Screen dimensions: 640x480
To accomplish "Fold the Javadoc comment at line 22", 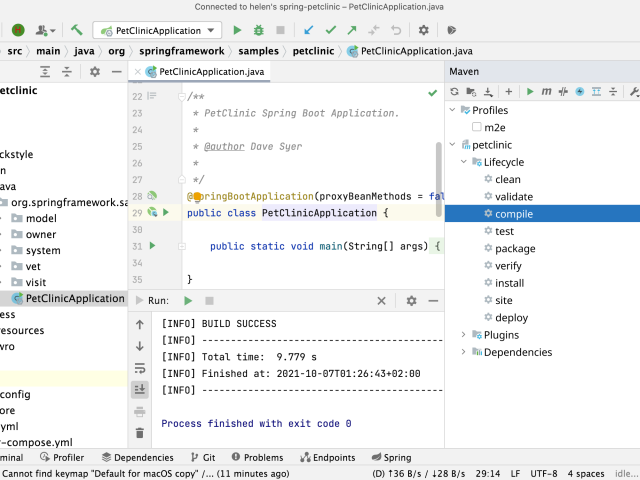I will 182,97.
